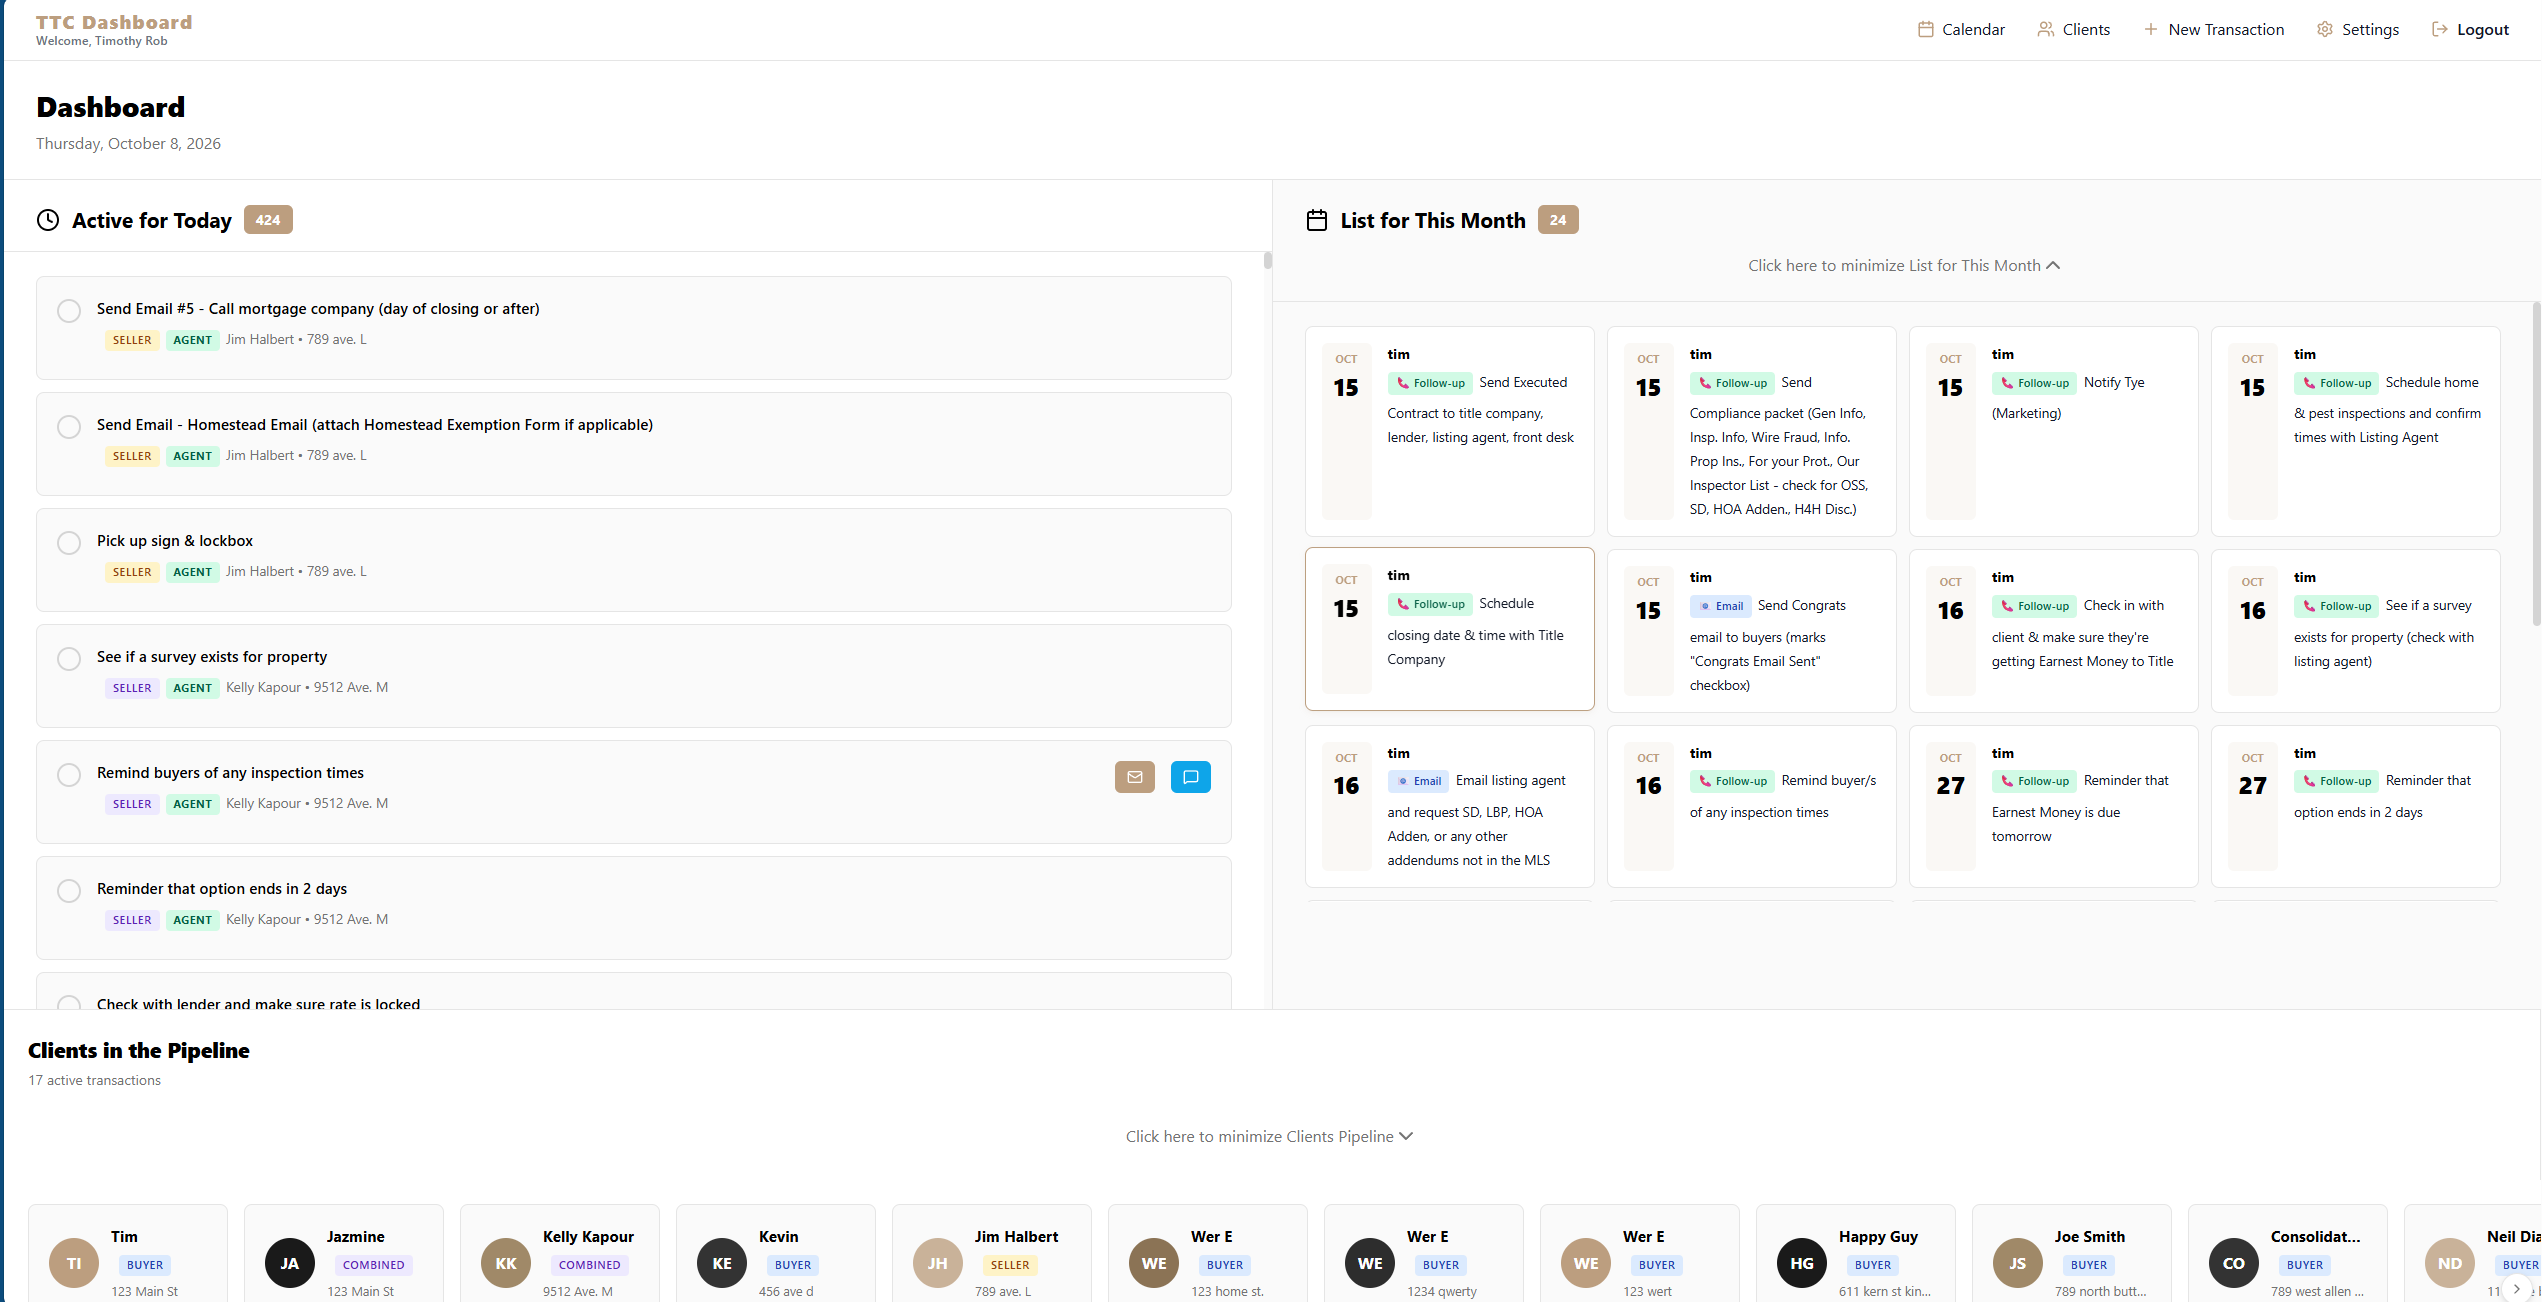Click the Active for Today clock icon
The height and width of the screenshot is (1302, 2542).
[x=48, y=220]
